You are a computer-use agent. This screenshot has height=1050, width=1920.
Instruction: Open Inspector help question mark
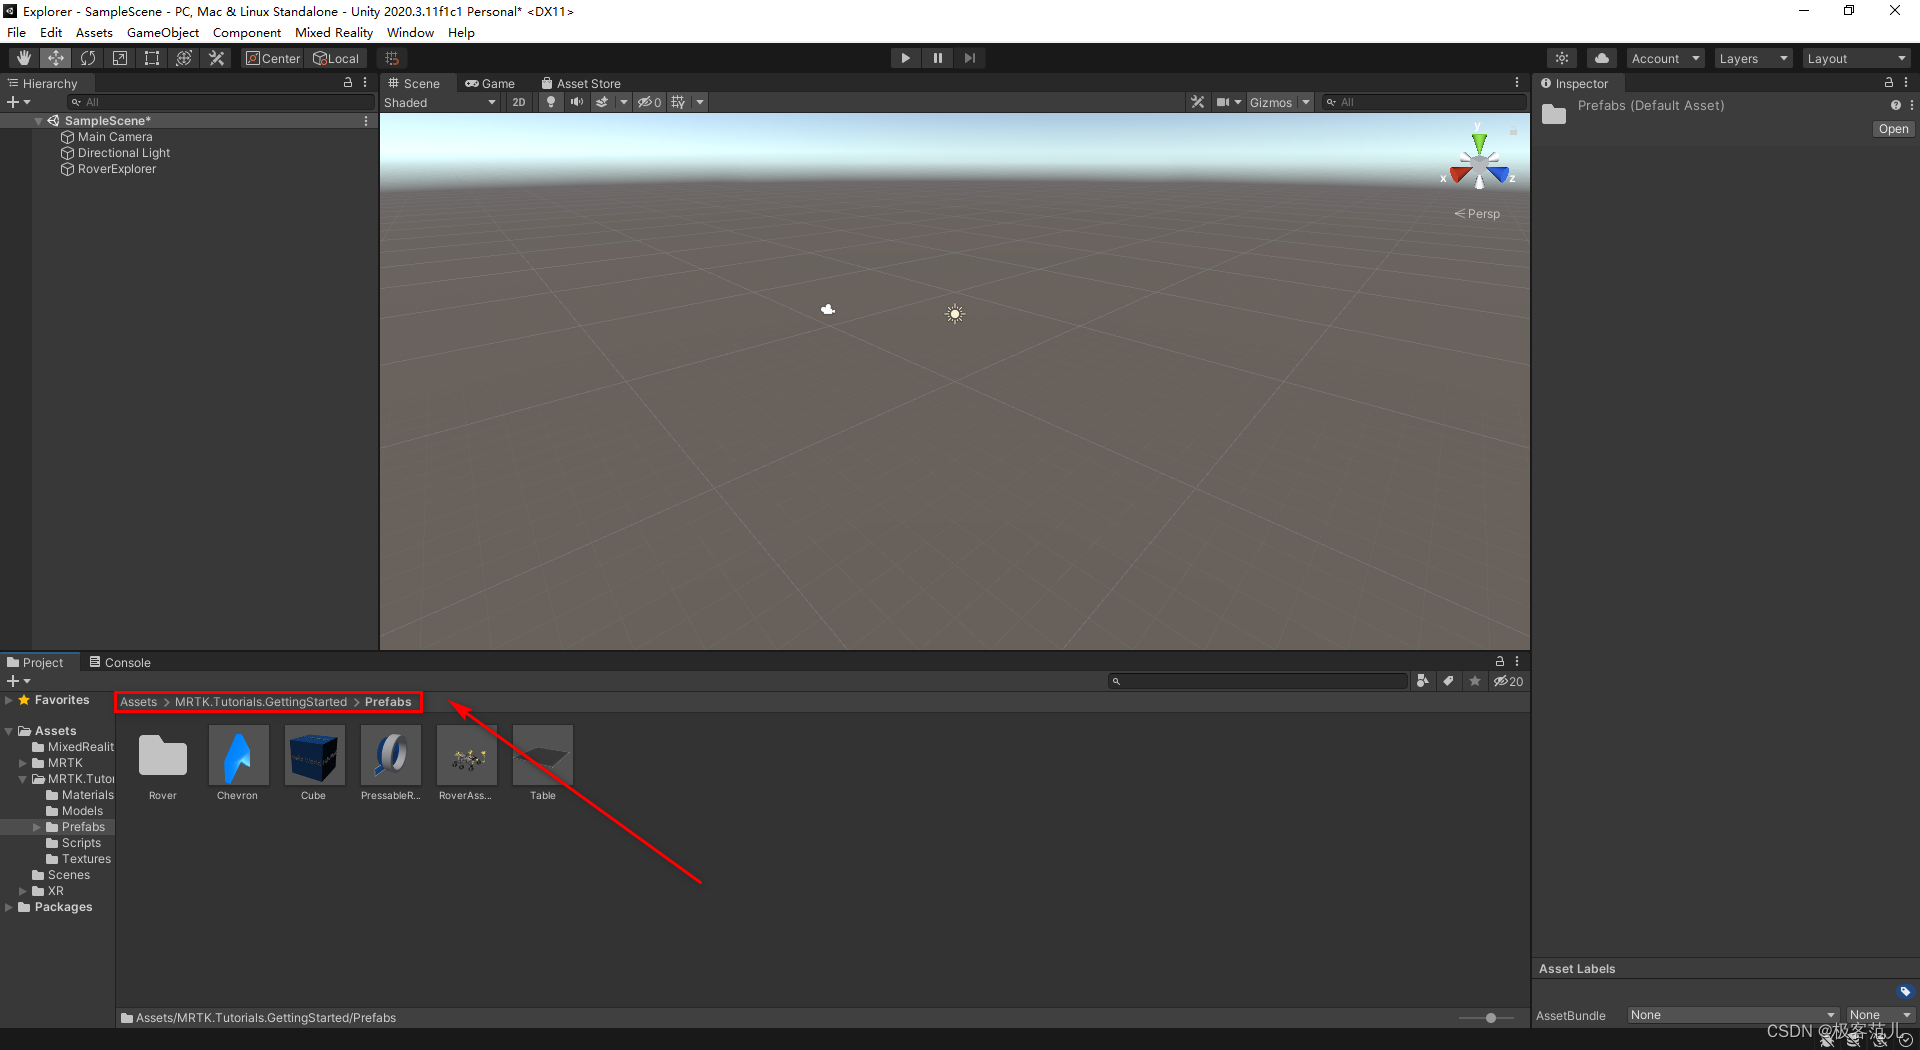(1895, 105)
